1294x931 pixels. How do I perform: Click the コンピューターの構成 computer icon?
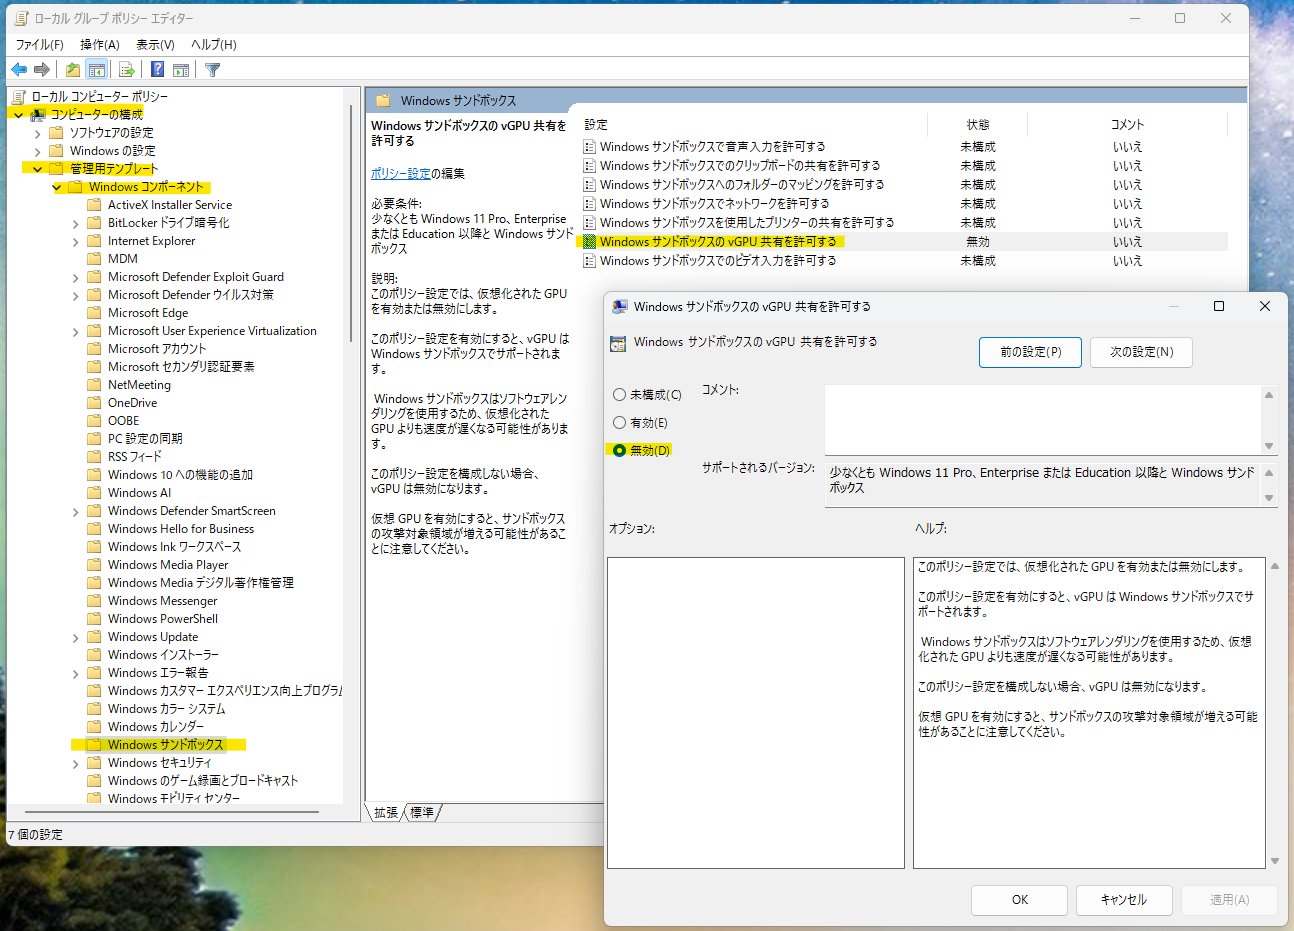coord(38,115)
